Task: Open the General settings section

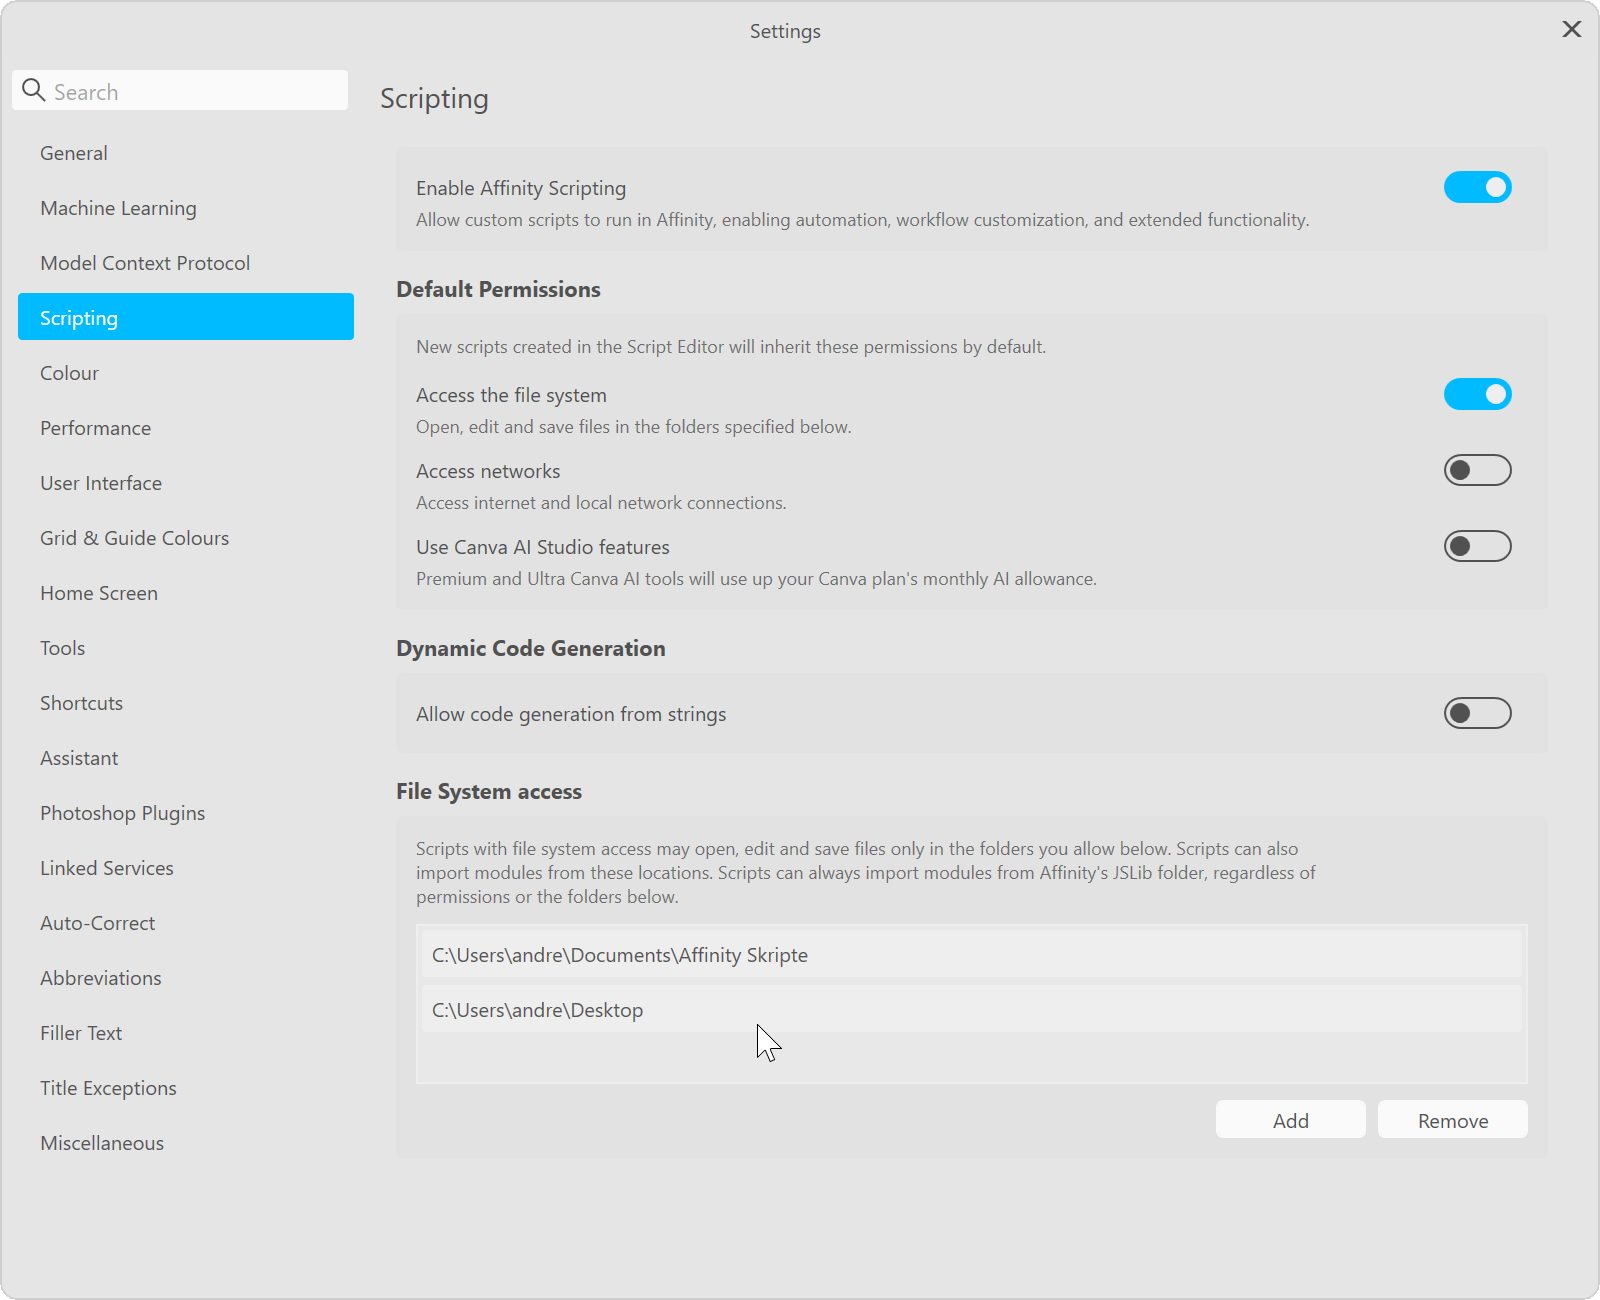Action: [x=186, y=153]
